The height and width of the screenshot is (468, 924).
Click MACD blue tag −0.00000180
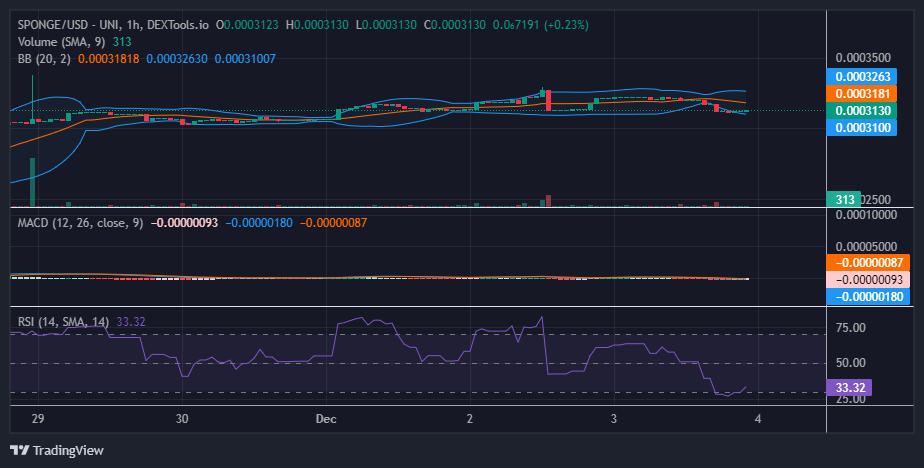click(868, 296)
